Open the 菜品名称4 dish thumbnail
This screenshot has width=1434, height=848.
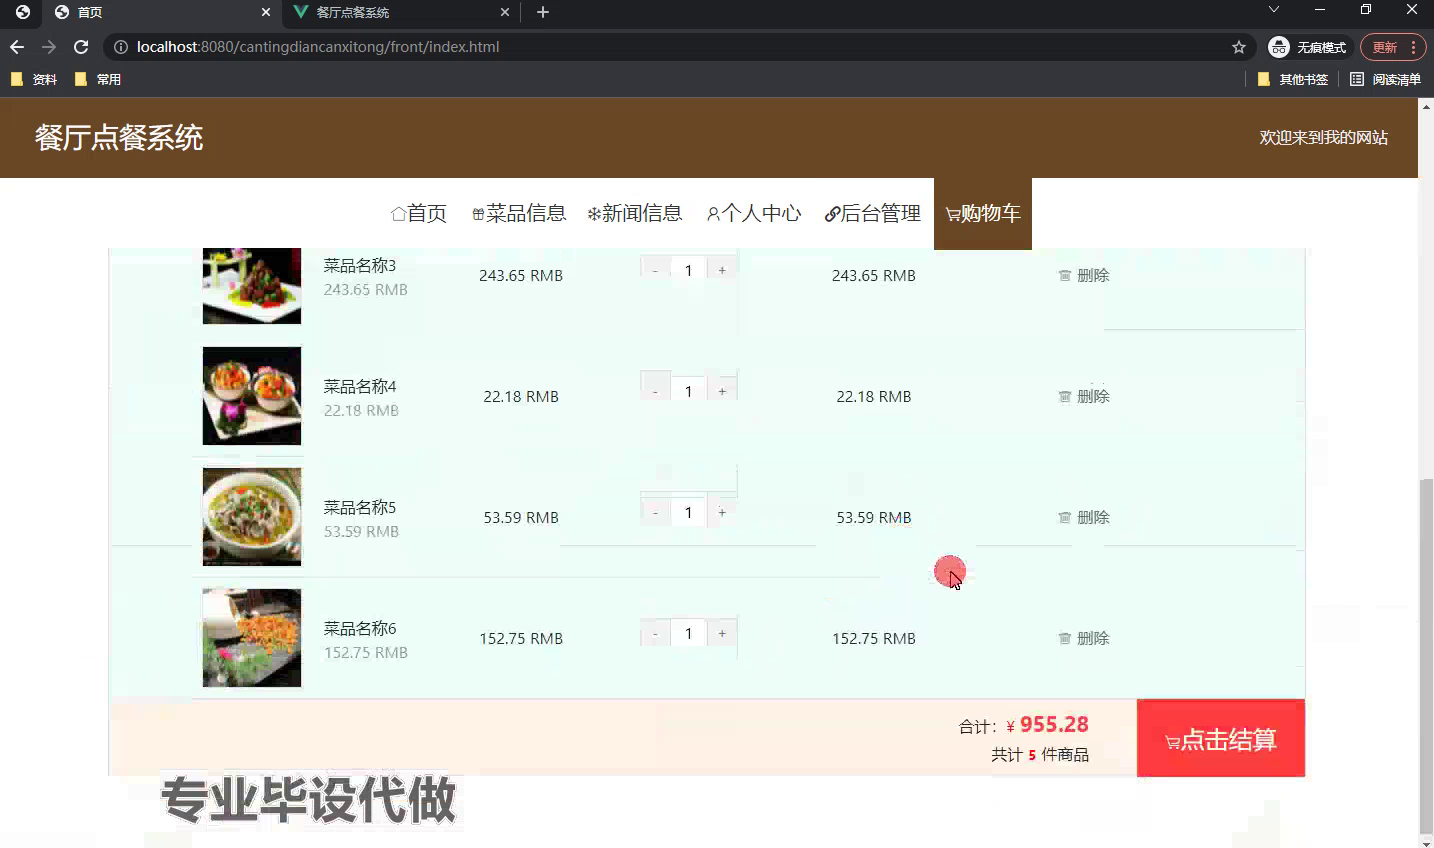[252, 396]
